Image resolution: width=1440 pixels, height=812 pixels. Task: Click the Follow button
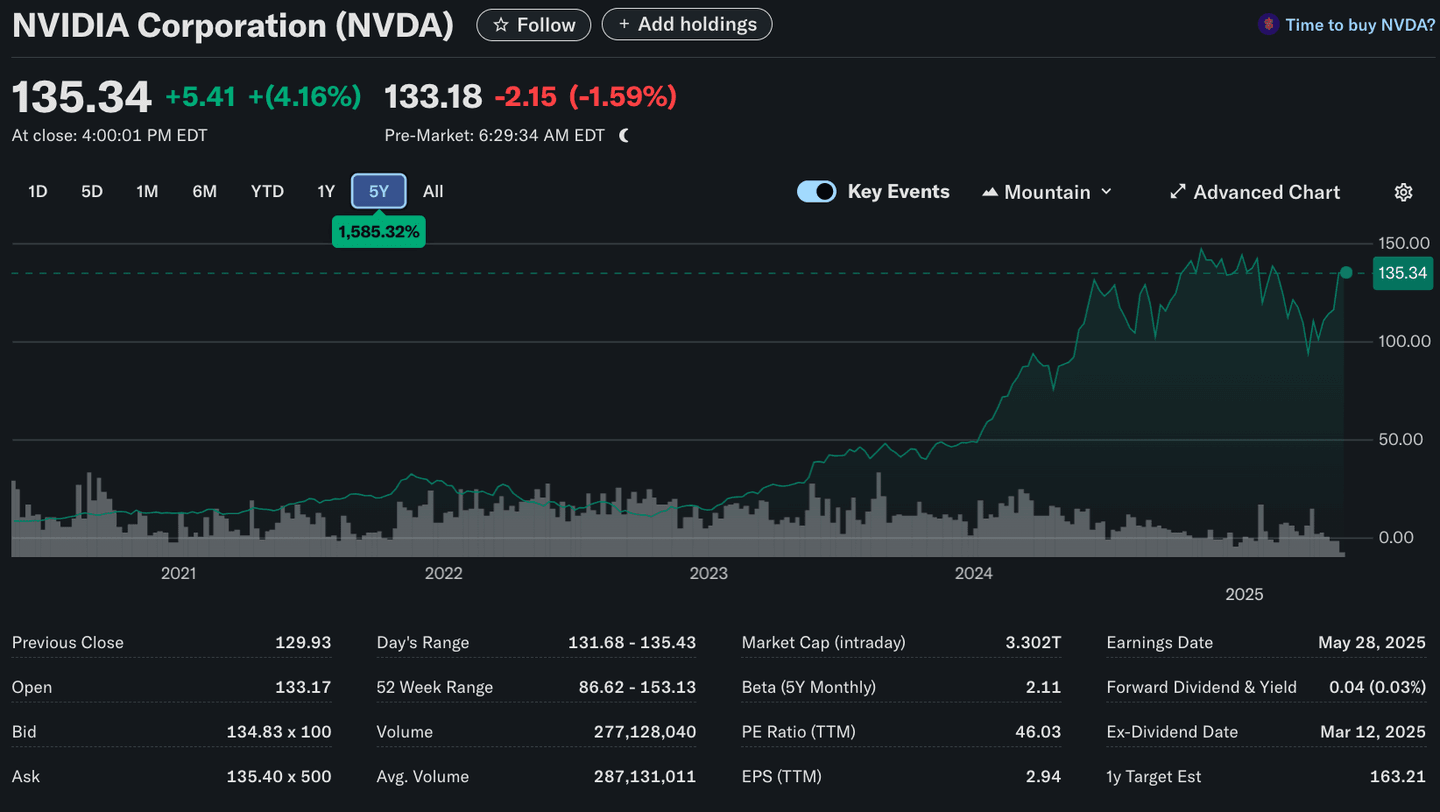533,24
